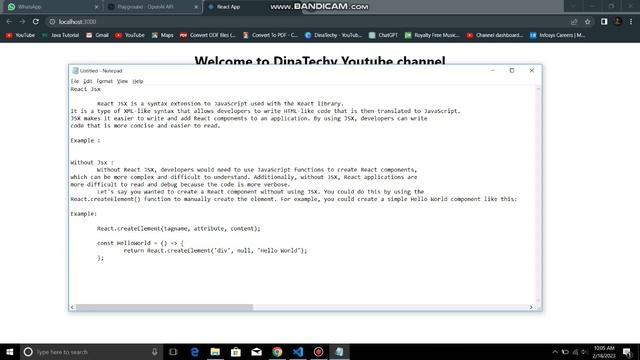Viewport: 640px width, 360px height.
Task: Click the microphone icon in search box
Action: (155, 352)
